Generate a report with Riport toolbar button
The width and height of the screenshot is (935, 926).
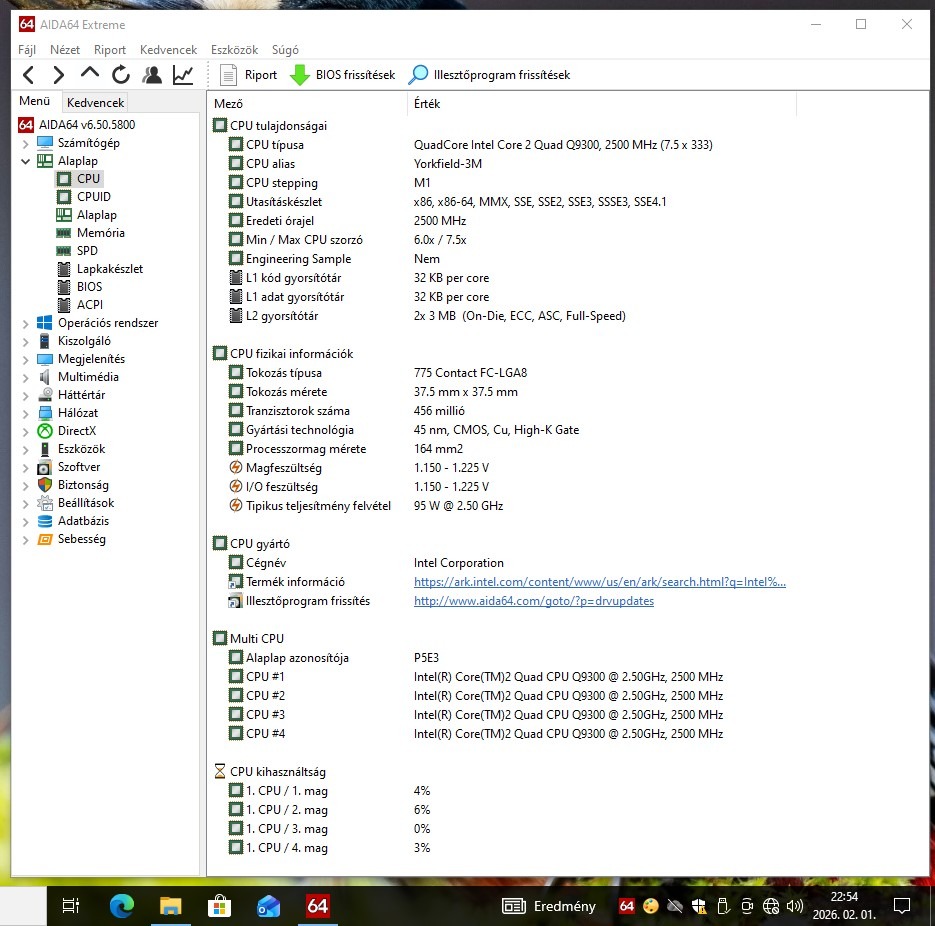pyautogui.click(x=249, y=75)
